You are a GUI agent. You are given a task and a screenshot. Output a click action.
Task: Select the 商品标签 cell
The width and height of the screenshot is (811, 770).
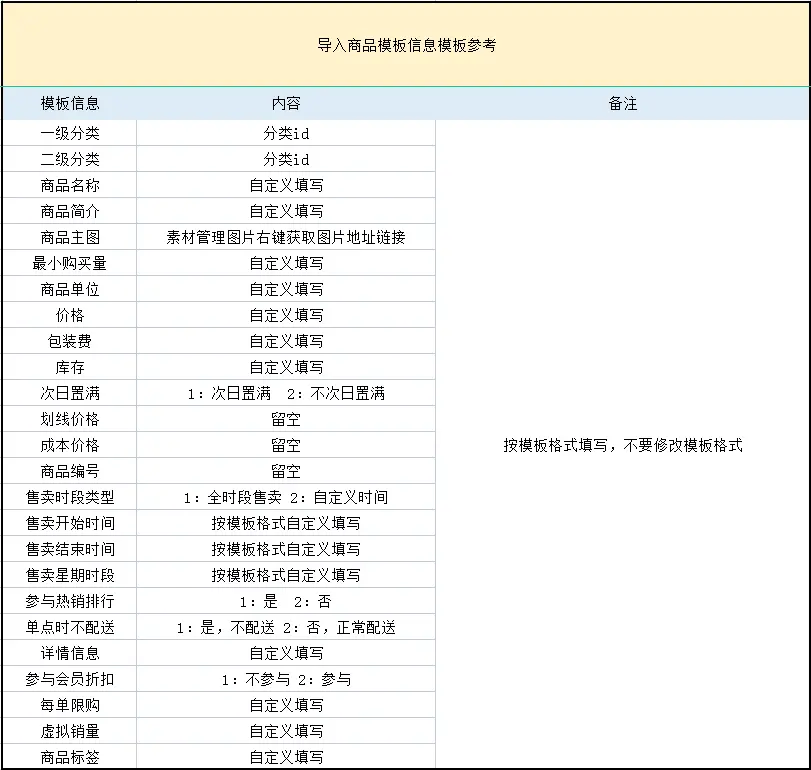(x=70, y=757)
